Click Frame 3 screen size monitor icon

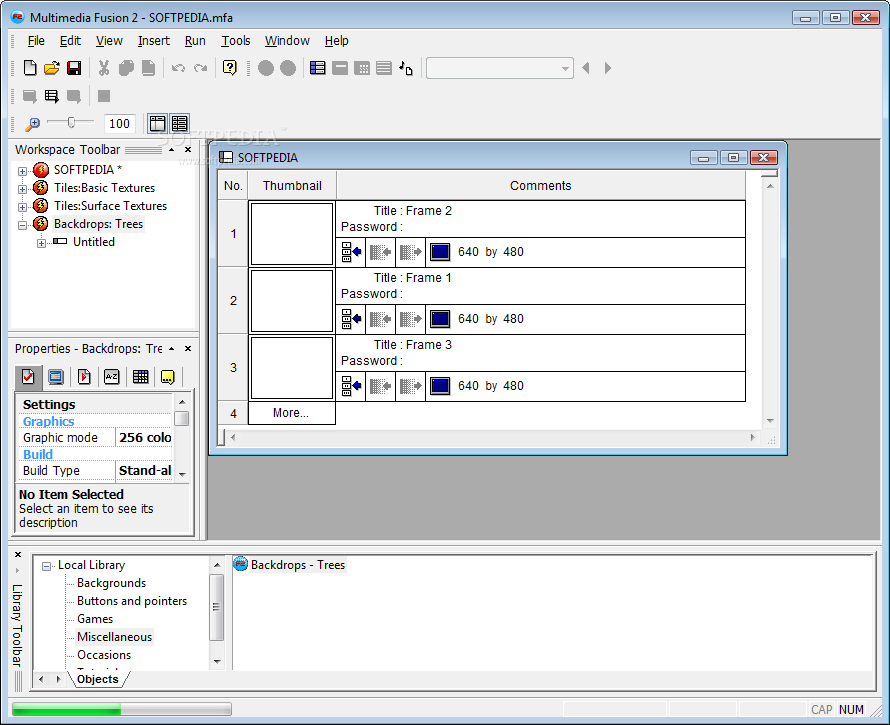point(440,386)
